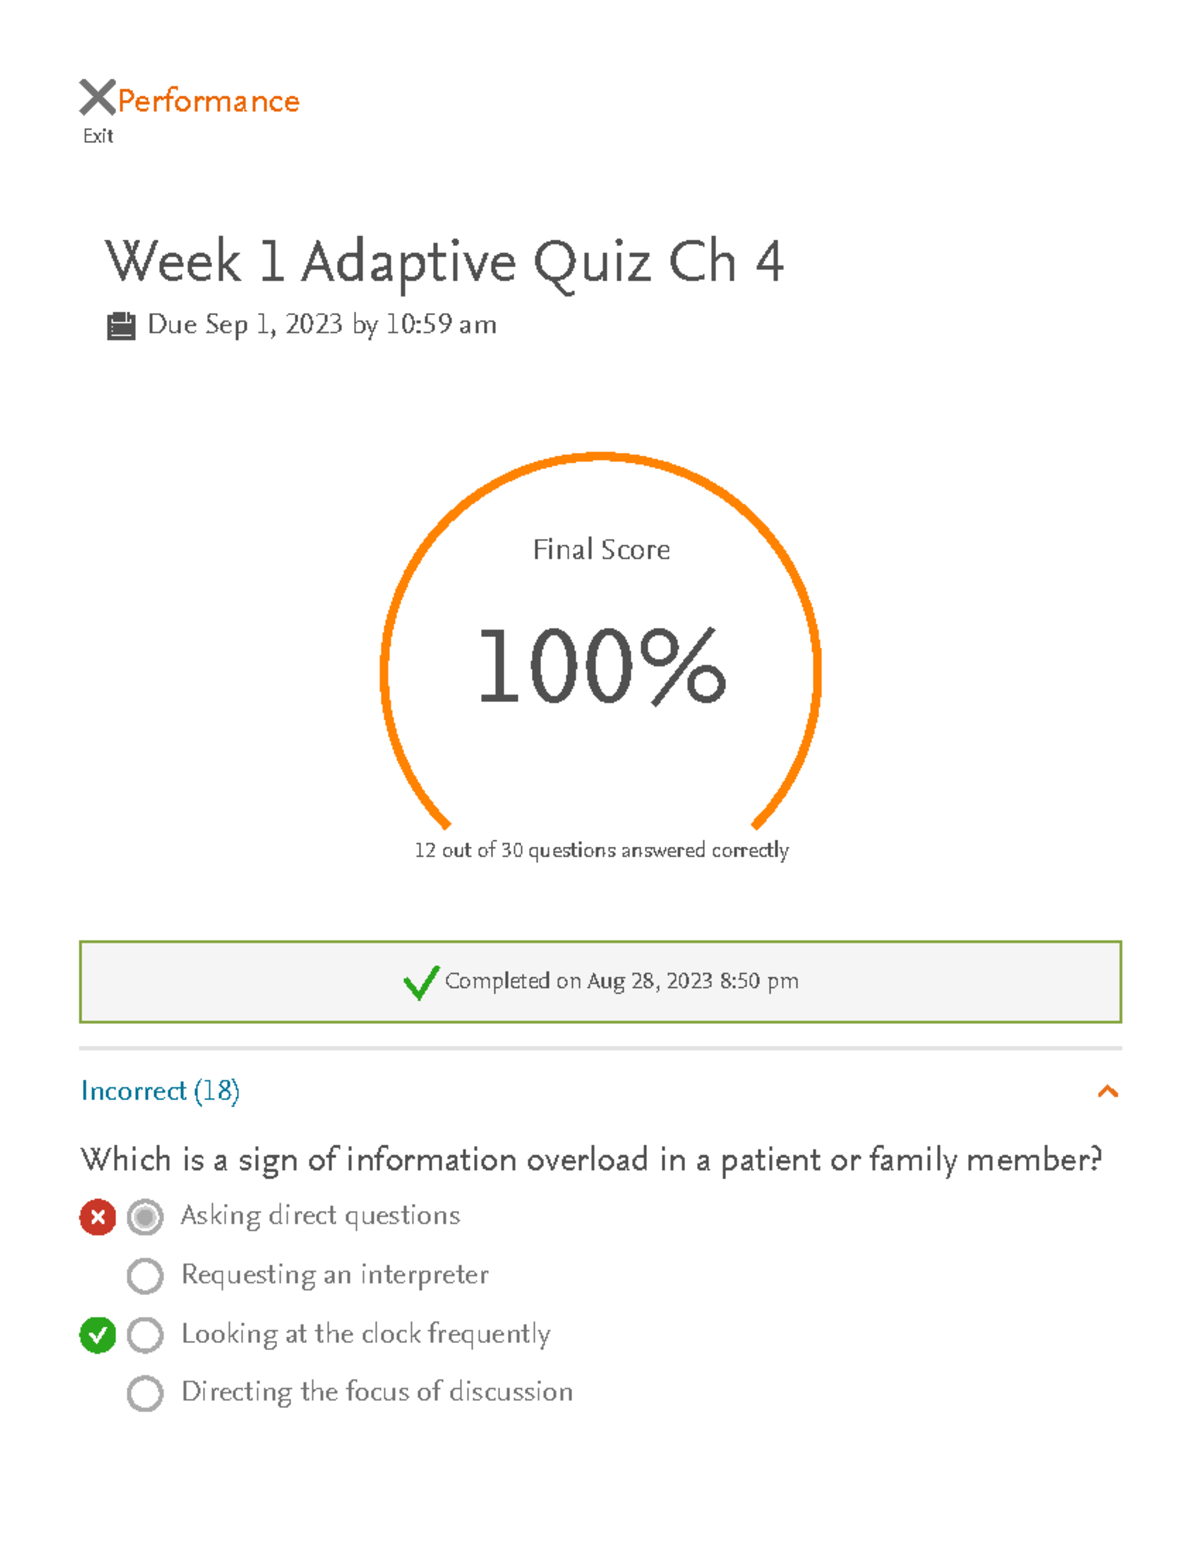This screenshot has width=1200, height=1553.
Task: Click the X exit icon
Action: tap(97, 98)
